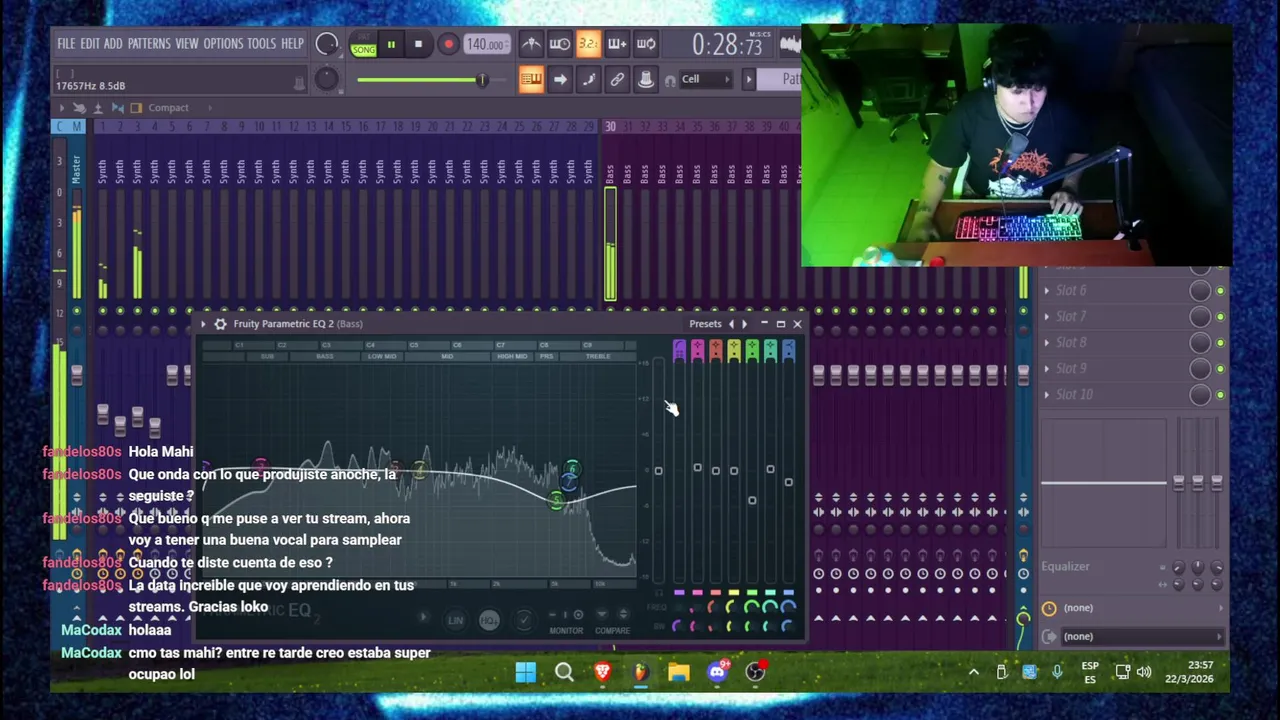This screenshot has height=720, width=1280.
Task: Adjust band 5 green level slider handle
Action: tap(752, 501)
